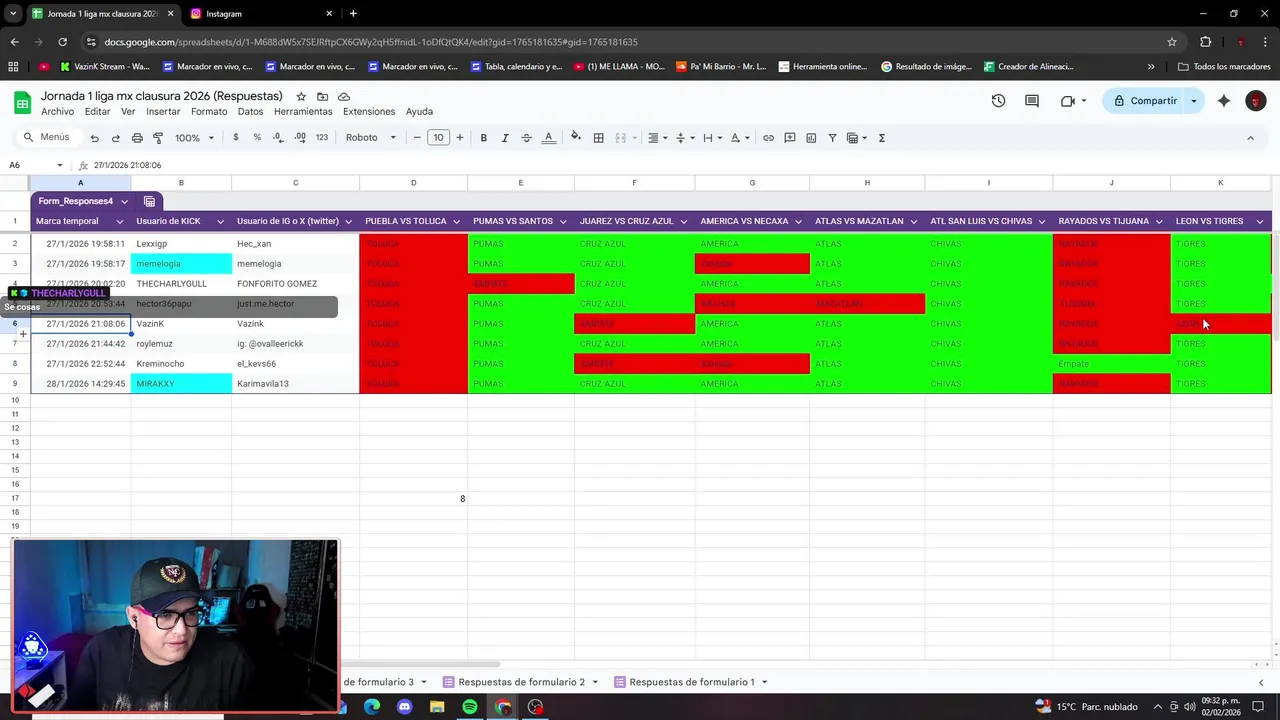Image resolution: width=1280 pixels, height=720 pixels.
Task: Add a comment from the toolbar
Action: pyautogui.click(x=790, y=138)
